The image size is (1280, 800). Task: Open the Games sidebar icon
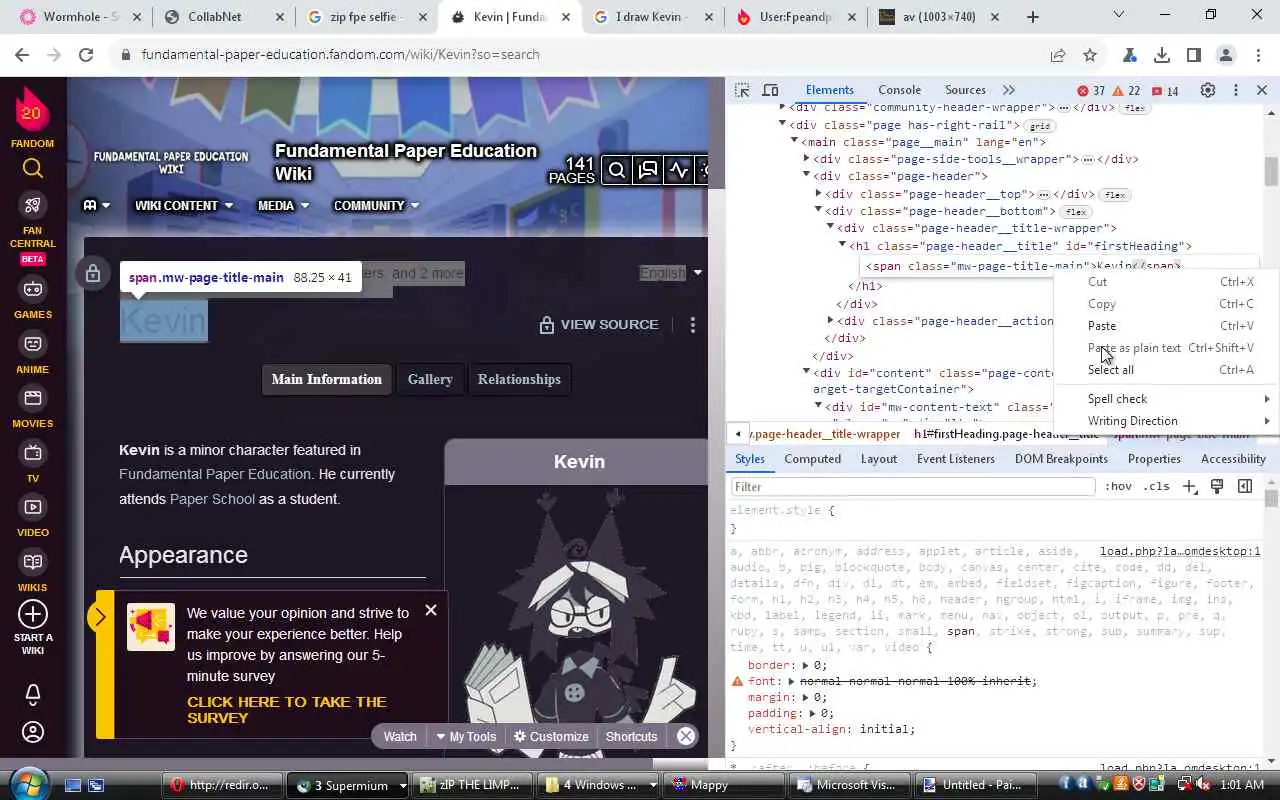pos(33,289)
